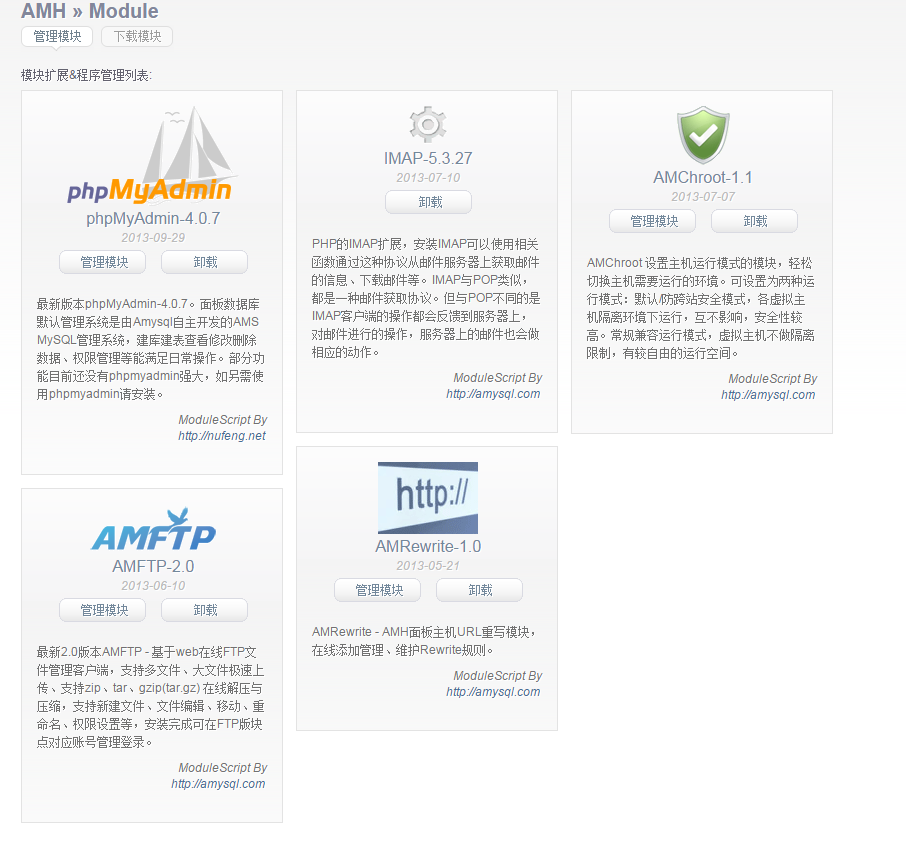Screen dimensions: 906x843
Task: Manage the AMFTP-2.0 module
Action: (x=102, y=610)
